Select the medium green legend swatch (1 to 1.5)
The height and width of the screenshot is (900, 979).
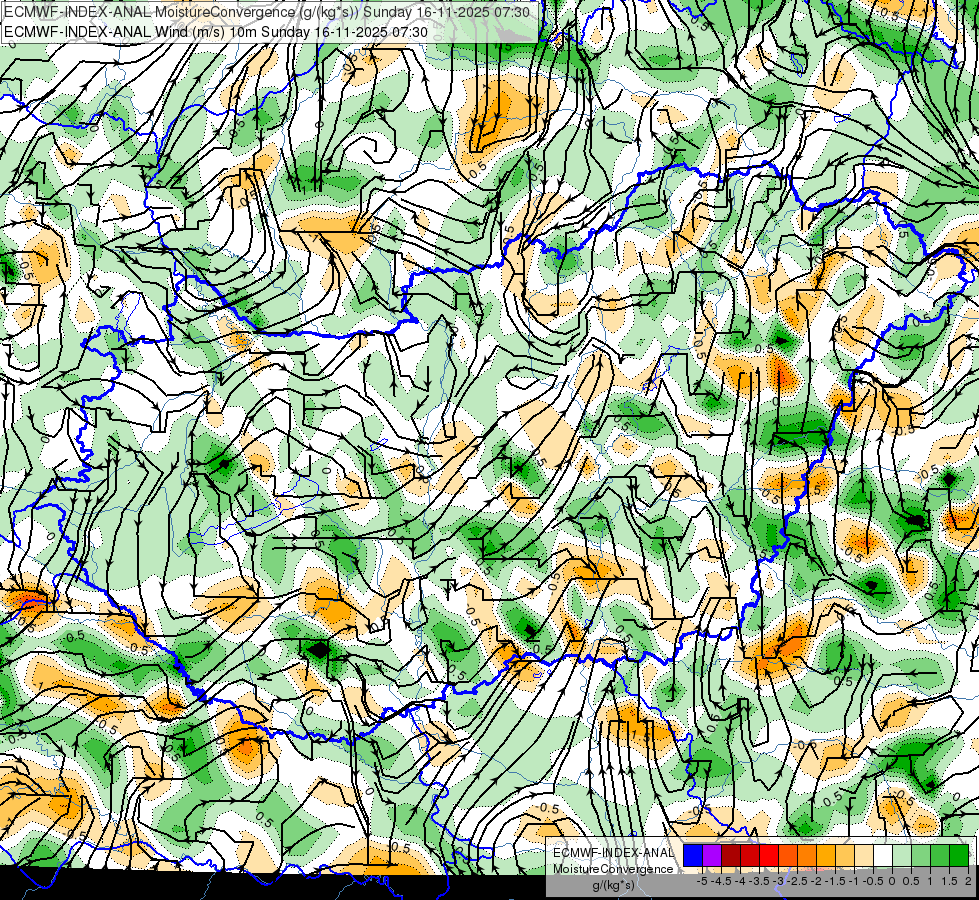point(940,855)
